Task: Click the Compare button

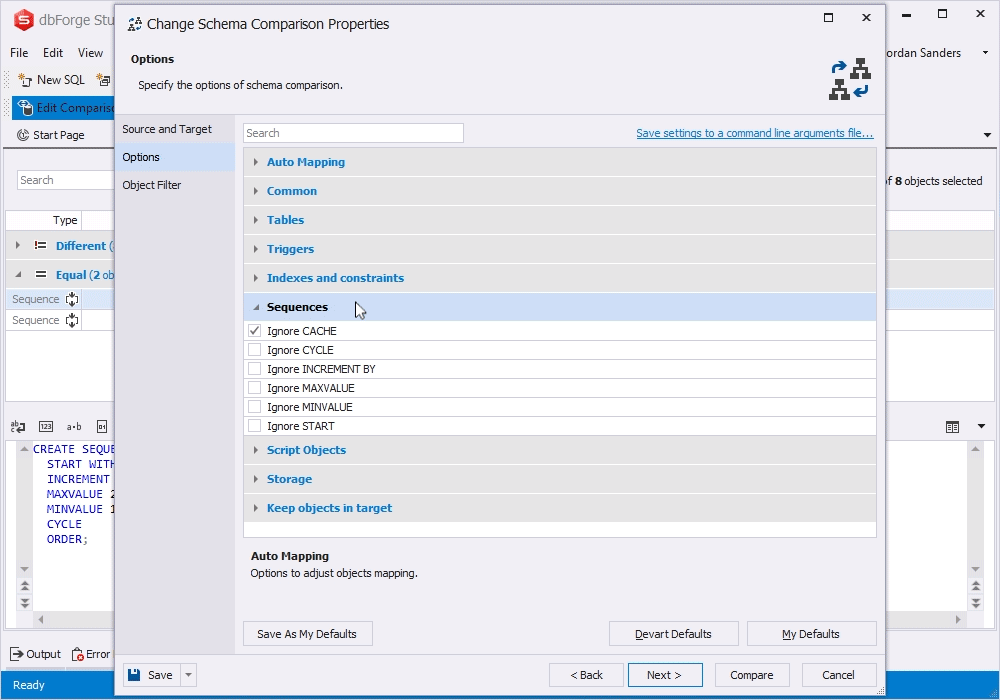Action: [752, 674]
